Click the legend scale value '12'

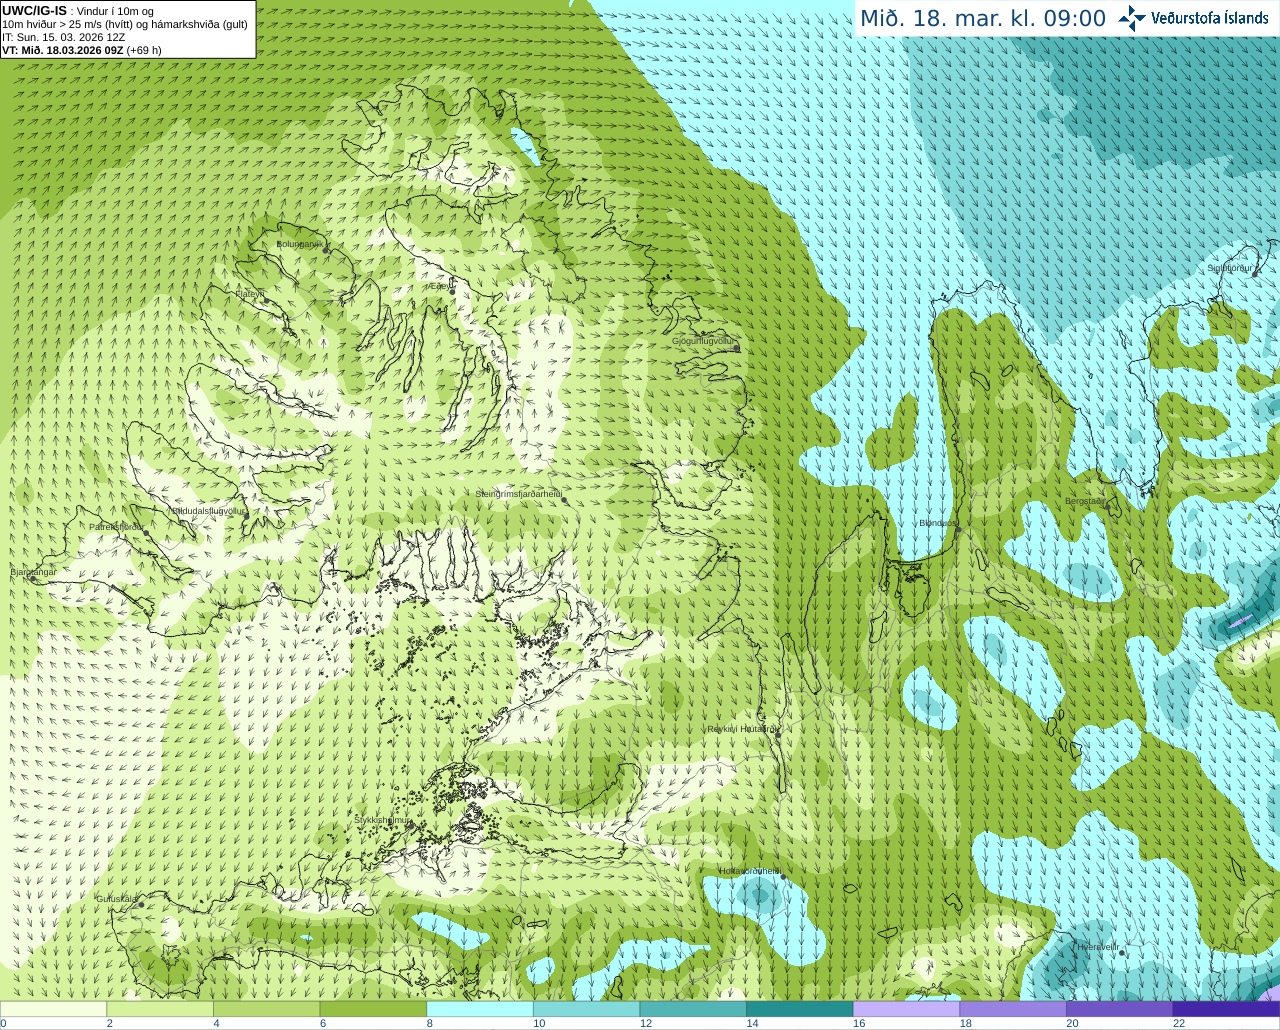(646, 1023)
